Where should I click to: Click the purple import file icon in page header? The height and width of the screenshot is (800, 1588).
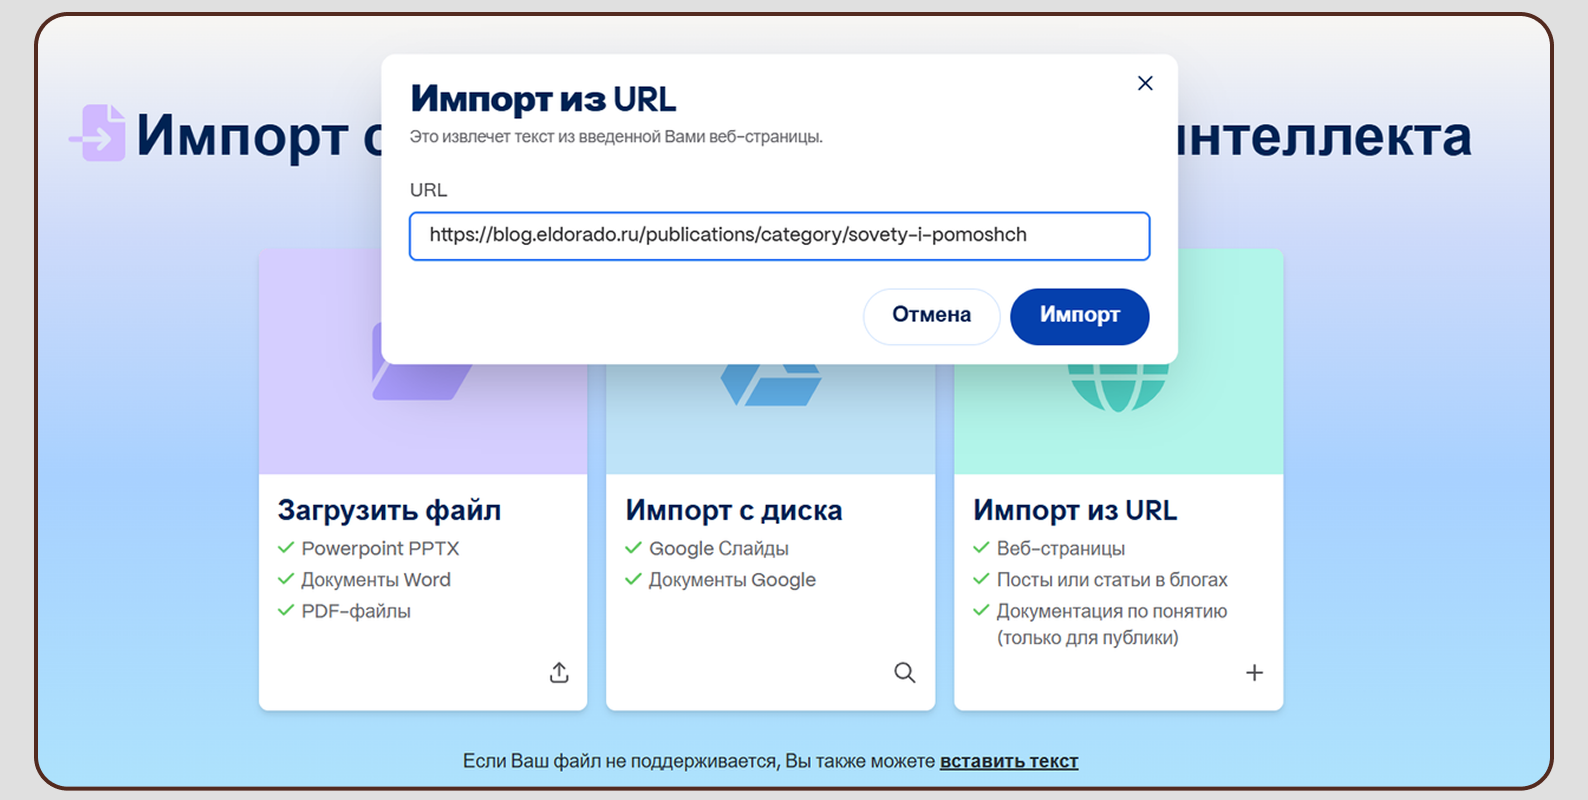tap(100, 133)
